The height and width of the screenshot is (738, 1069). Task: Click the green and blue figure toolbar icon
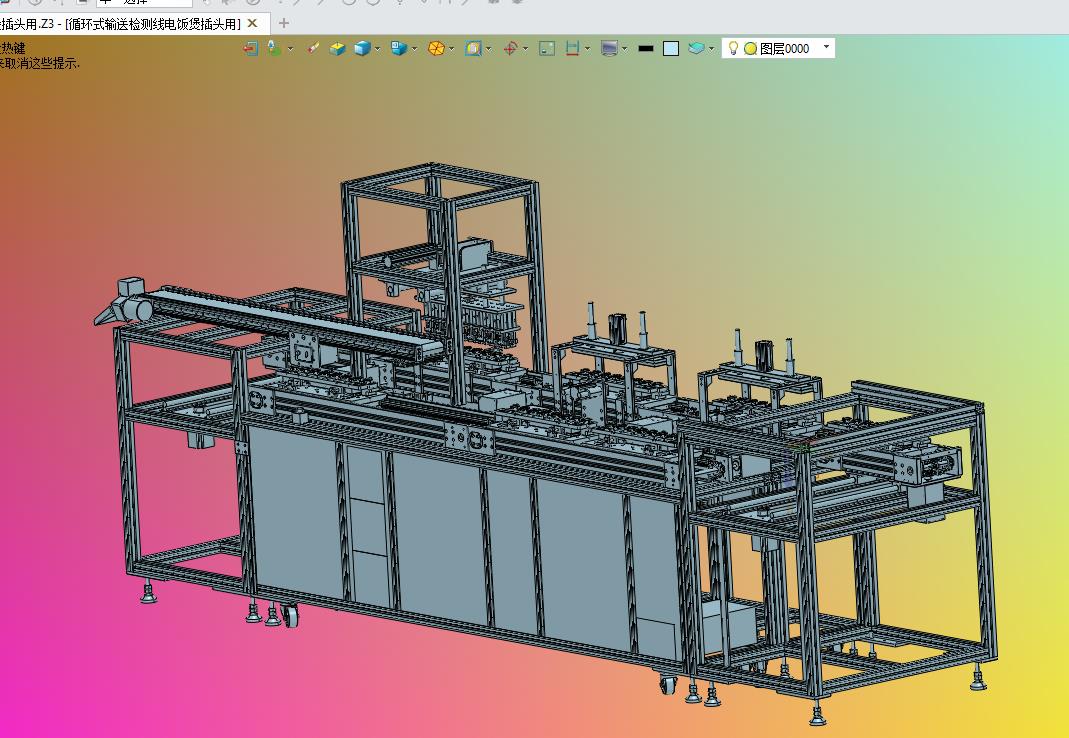[274, 48]
